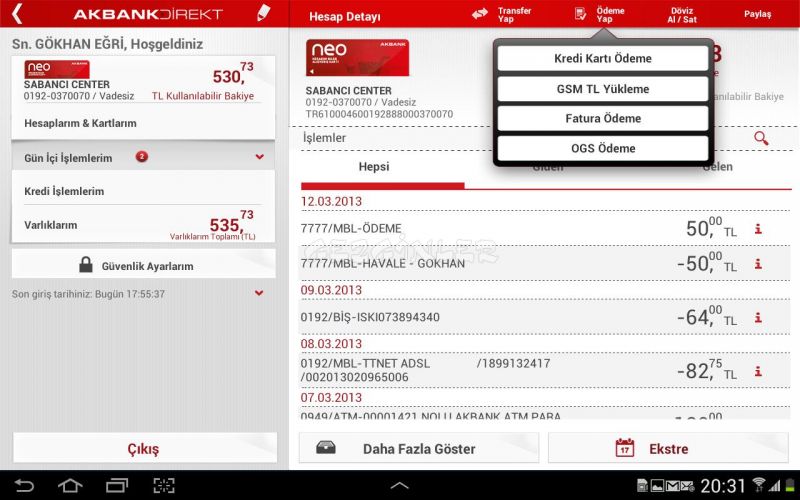The image size is (800, 500).
Task: Open the 0192/MBL-TTNET ADSL row
Action: pos(545,370)
